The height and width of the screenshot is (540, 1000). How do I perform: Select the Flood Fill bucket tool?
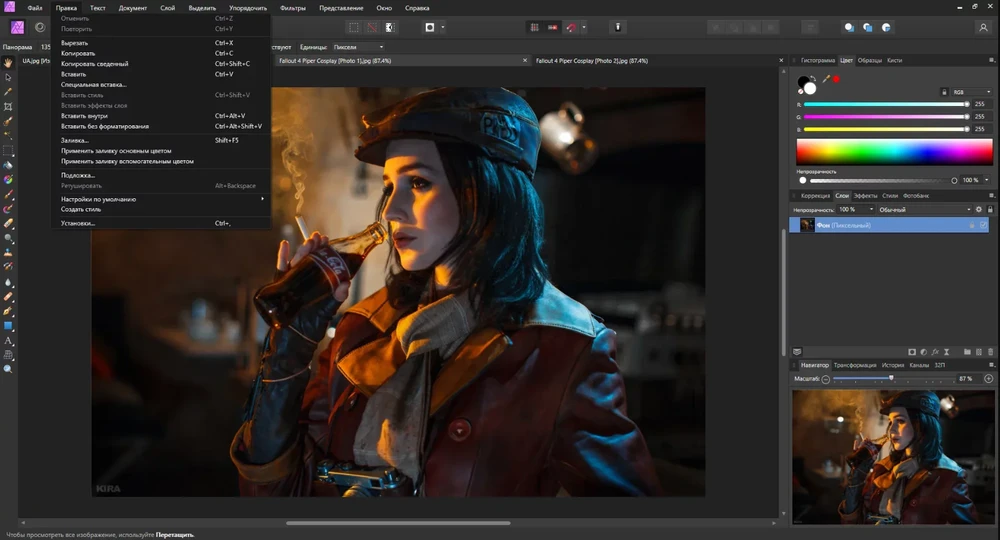[x=8, y=165]
